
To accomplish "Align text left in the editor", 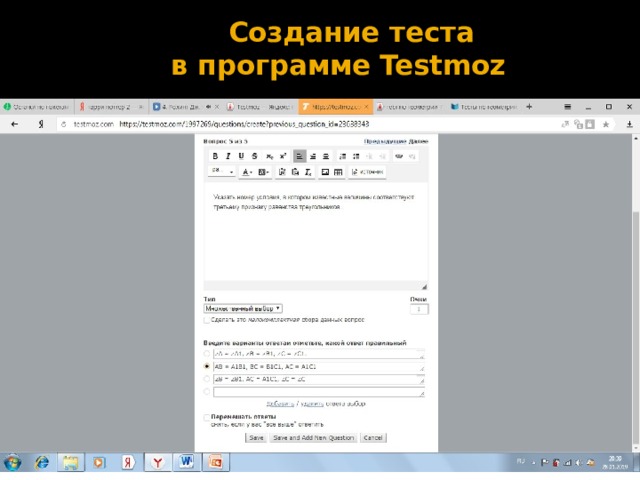I will (x=300, y=156).
